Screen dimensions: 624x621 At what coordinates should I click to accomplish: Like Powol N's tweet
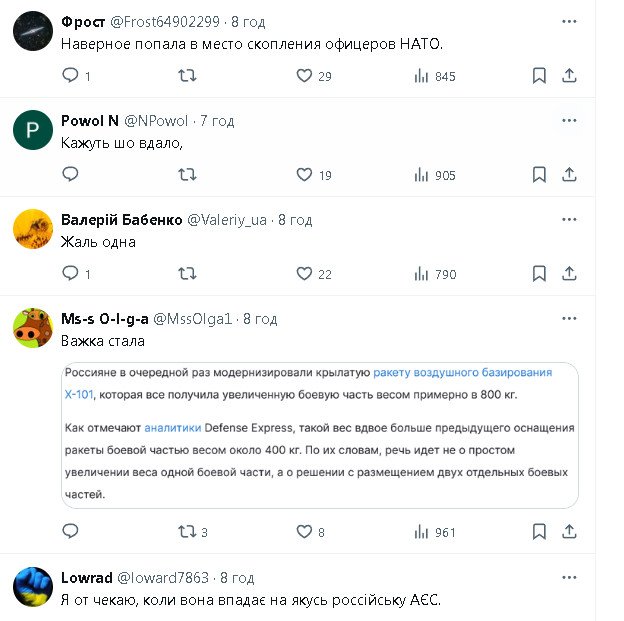point(305,175)
